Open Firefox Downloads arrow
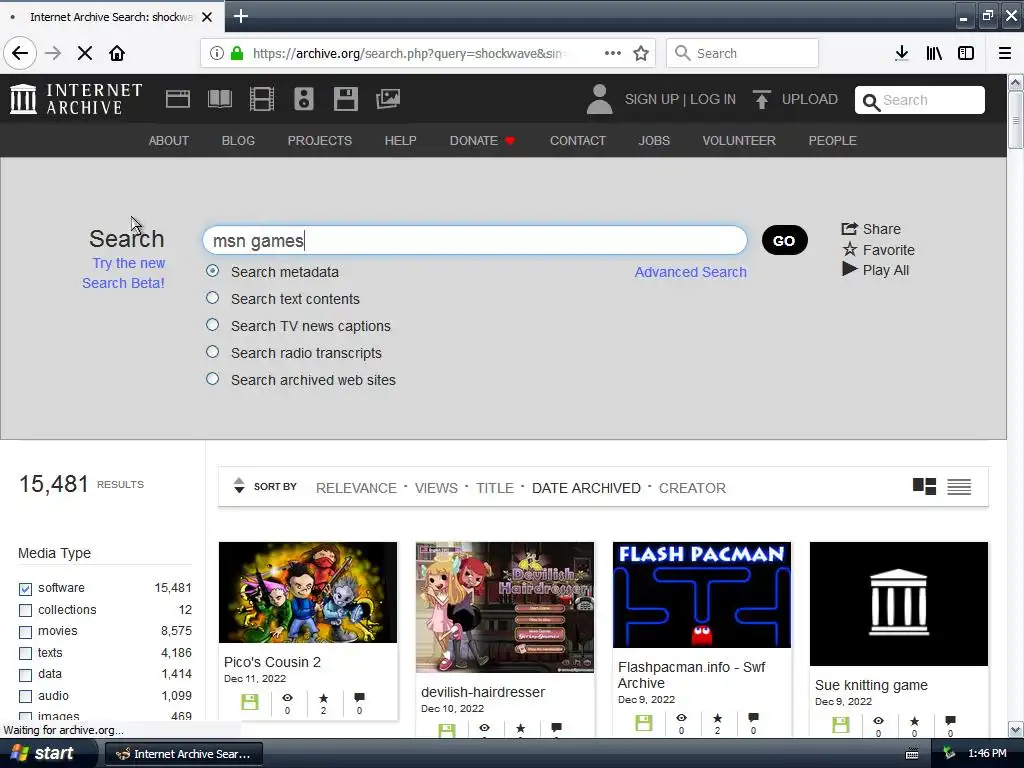 901,53
